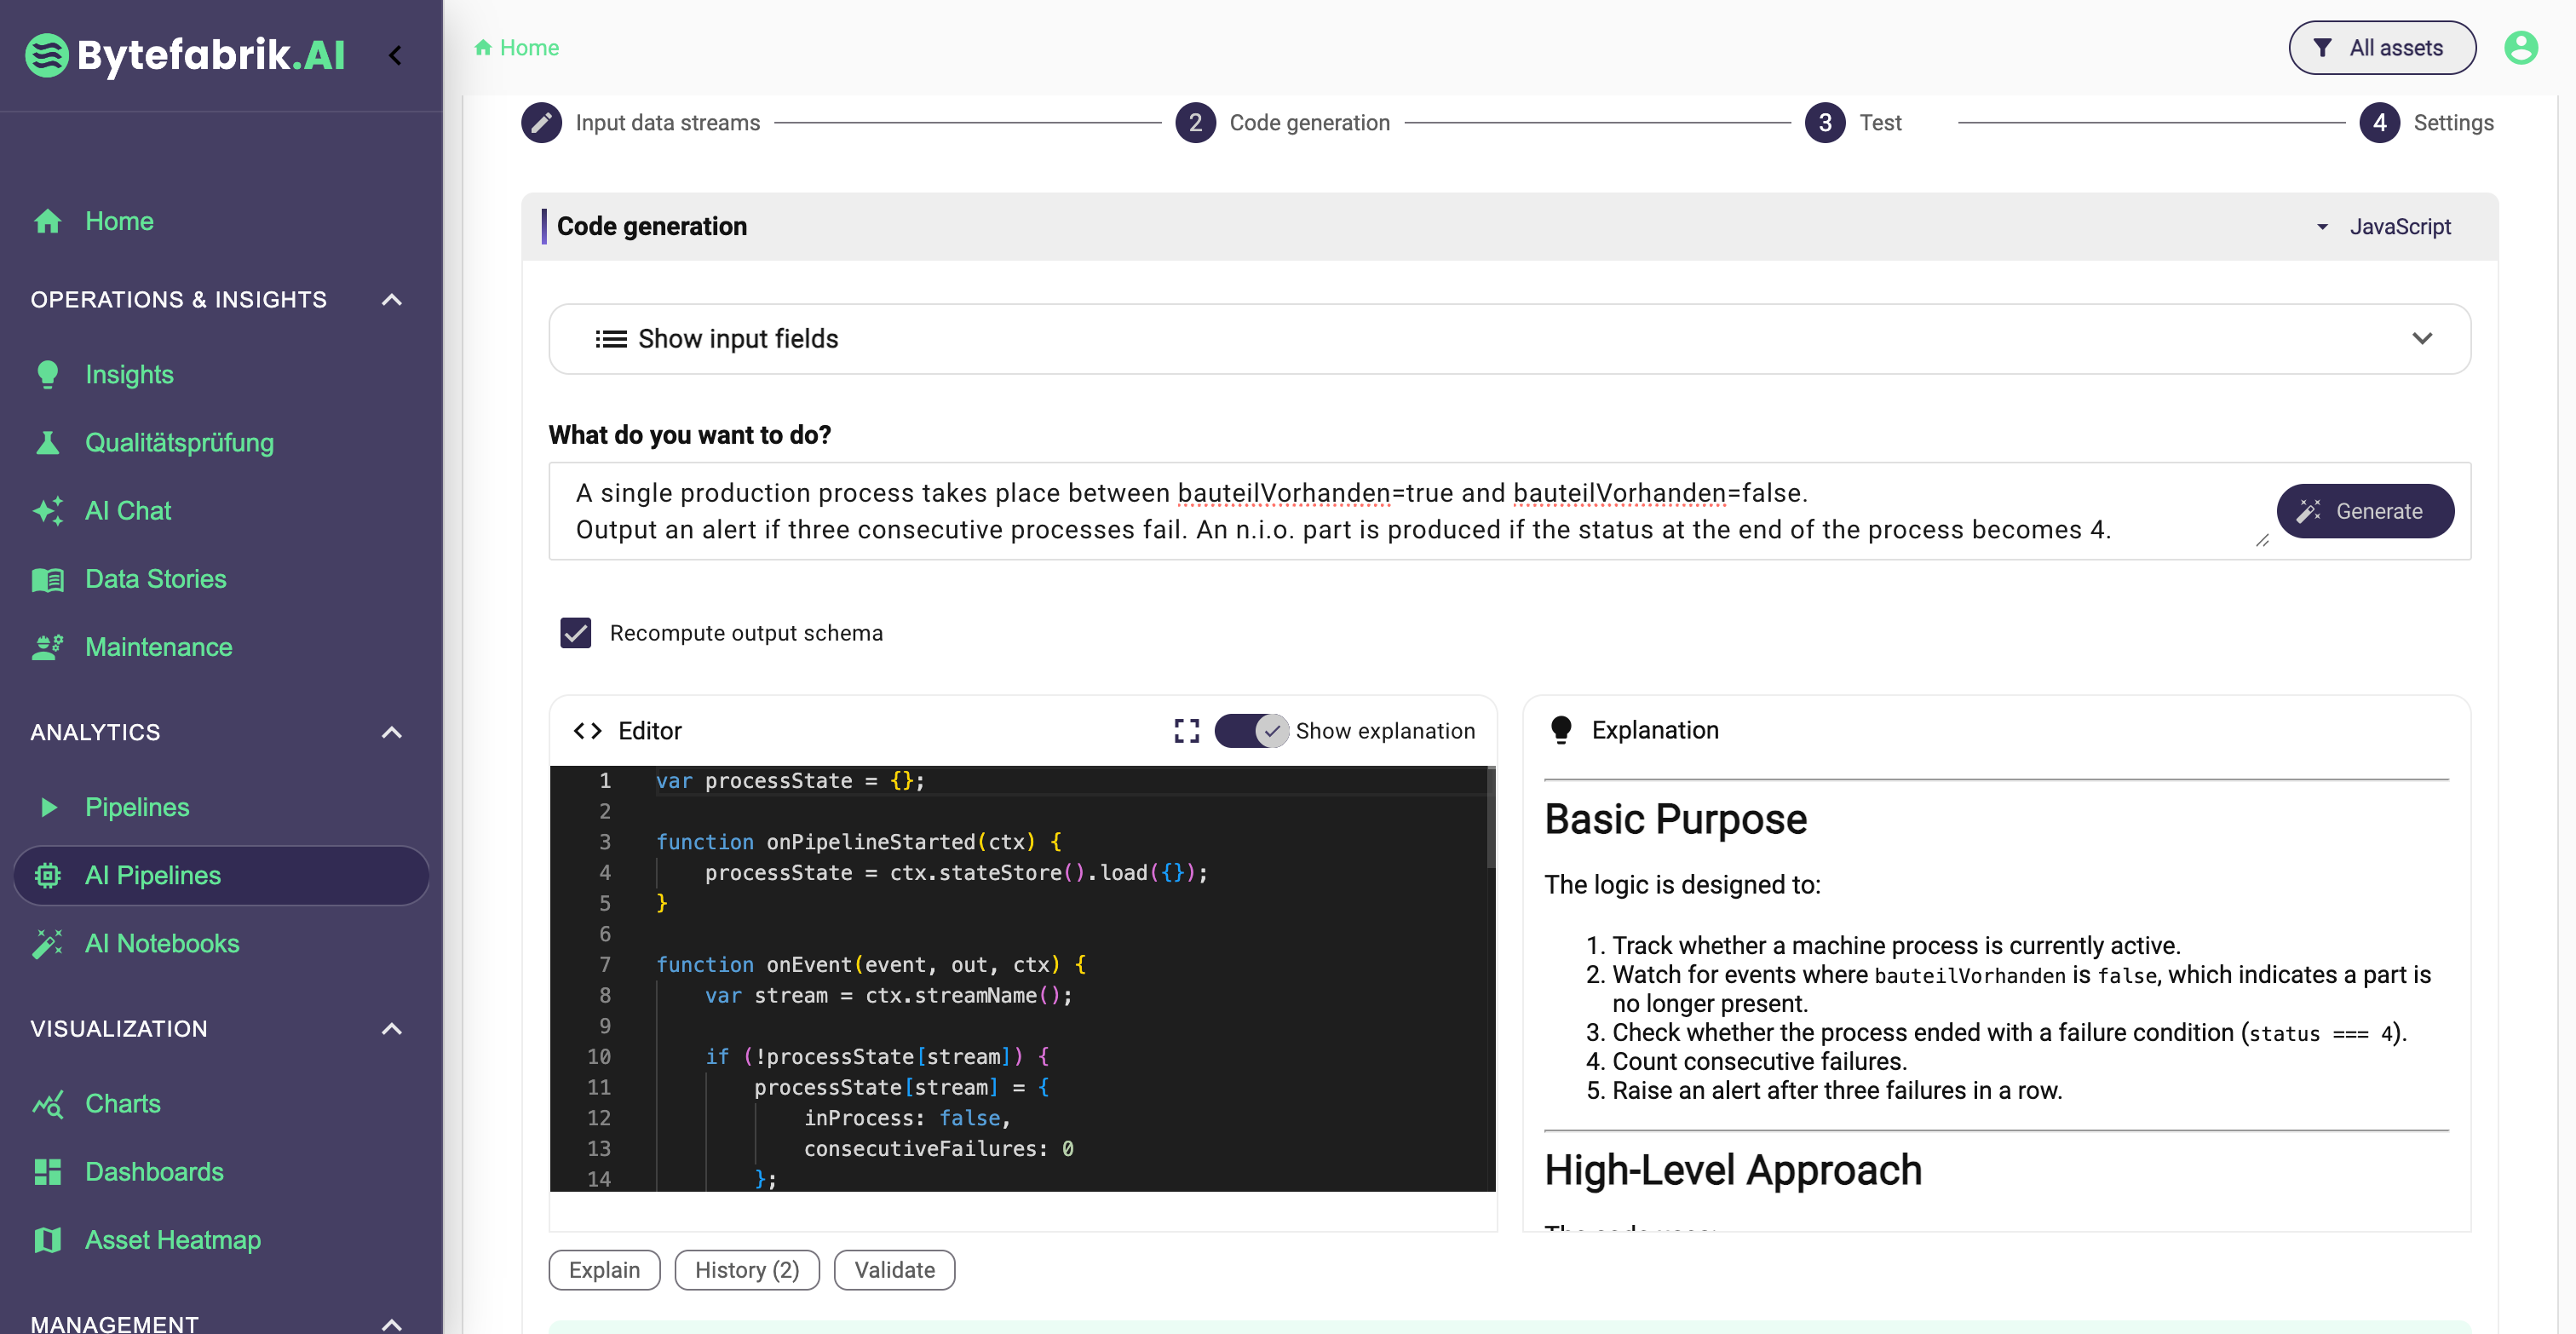Collapse the Visualization section
The width and height of the screenshot is (2576, 1334).
(x=392, y=1028)
